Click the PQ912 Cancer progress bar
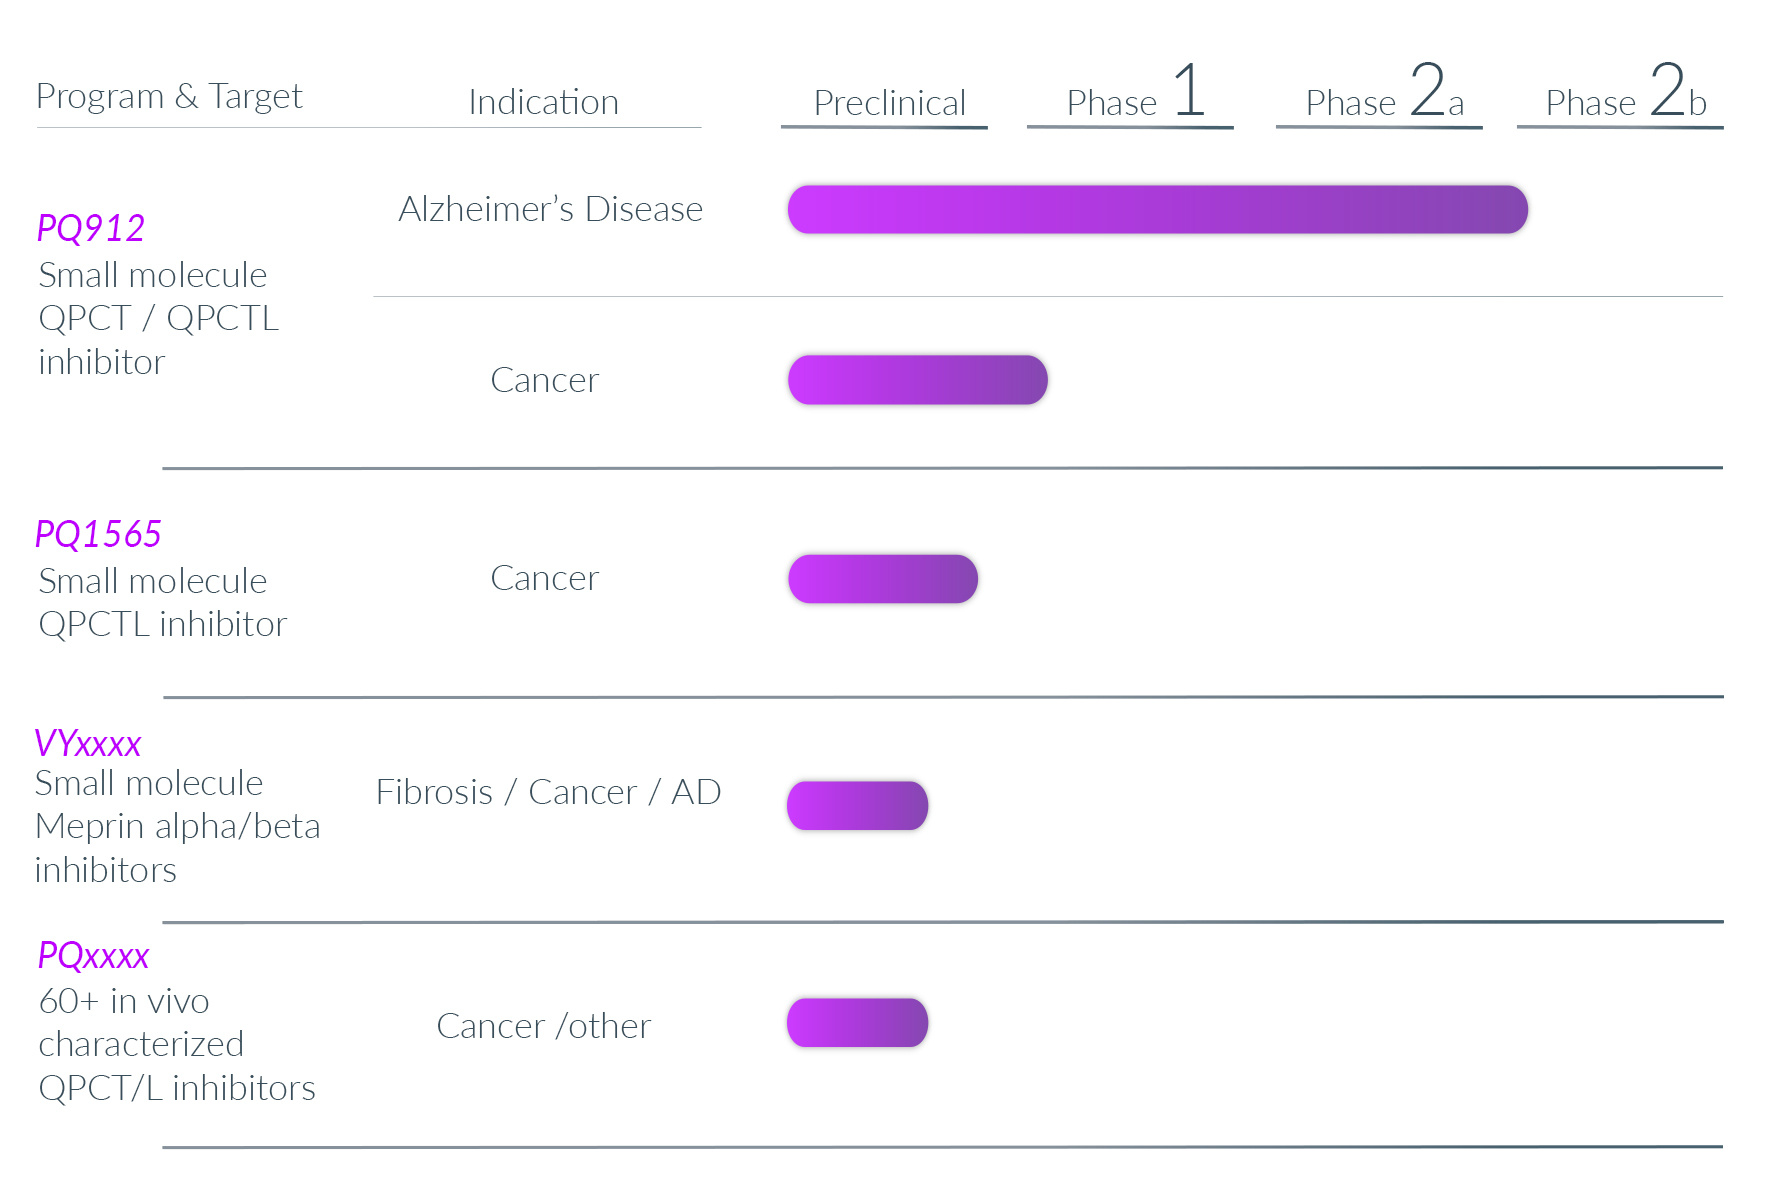The height and width of the screenshot is (1200, 1776). (918, 380)
